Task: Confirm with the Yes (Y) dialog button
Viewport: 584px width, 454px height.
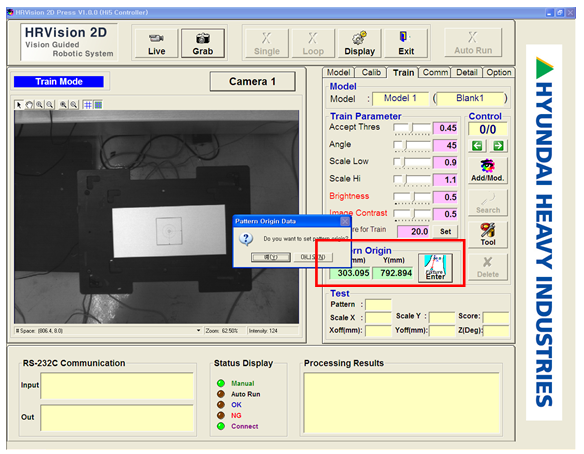Action: (271, 257)
